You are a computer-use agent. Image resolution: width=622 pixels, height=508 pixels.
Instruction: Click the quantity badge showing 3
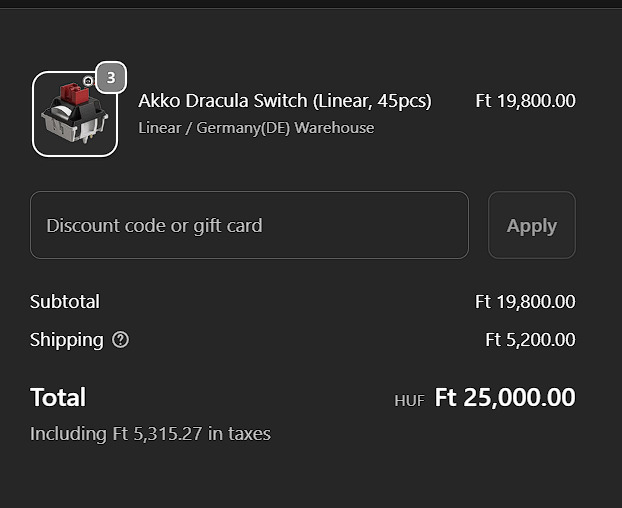[x=111, y=77]
